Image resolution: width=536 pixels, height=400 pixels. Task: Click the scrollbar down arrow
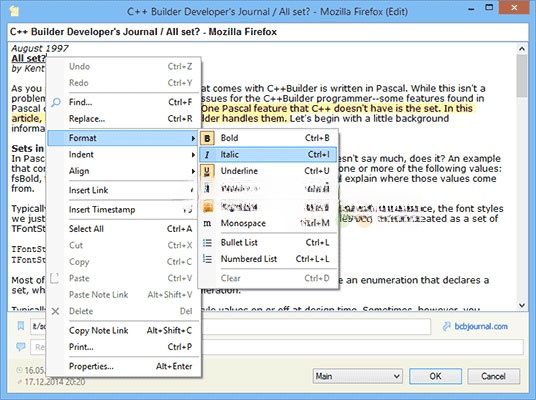pyautogui.click(x=522, y=305)
